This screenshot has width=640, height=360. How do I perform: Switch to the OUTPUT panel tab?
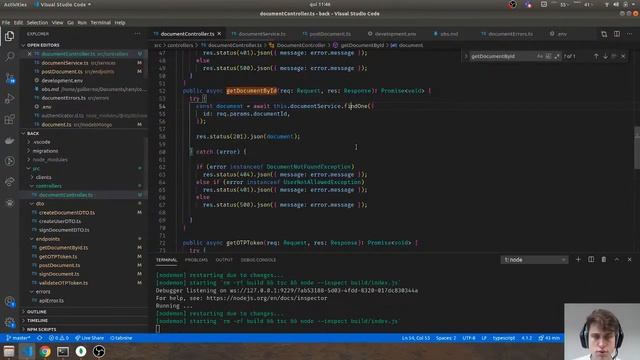pos(224,260)
